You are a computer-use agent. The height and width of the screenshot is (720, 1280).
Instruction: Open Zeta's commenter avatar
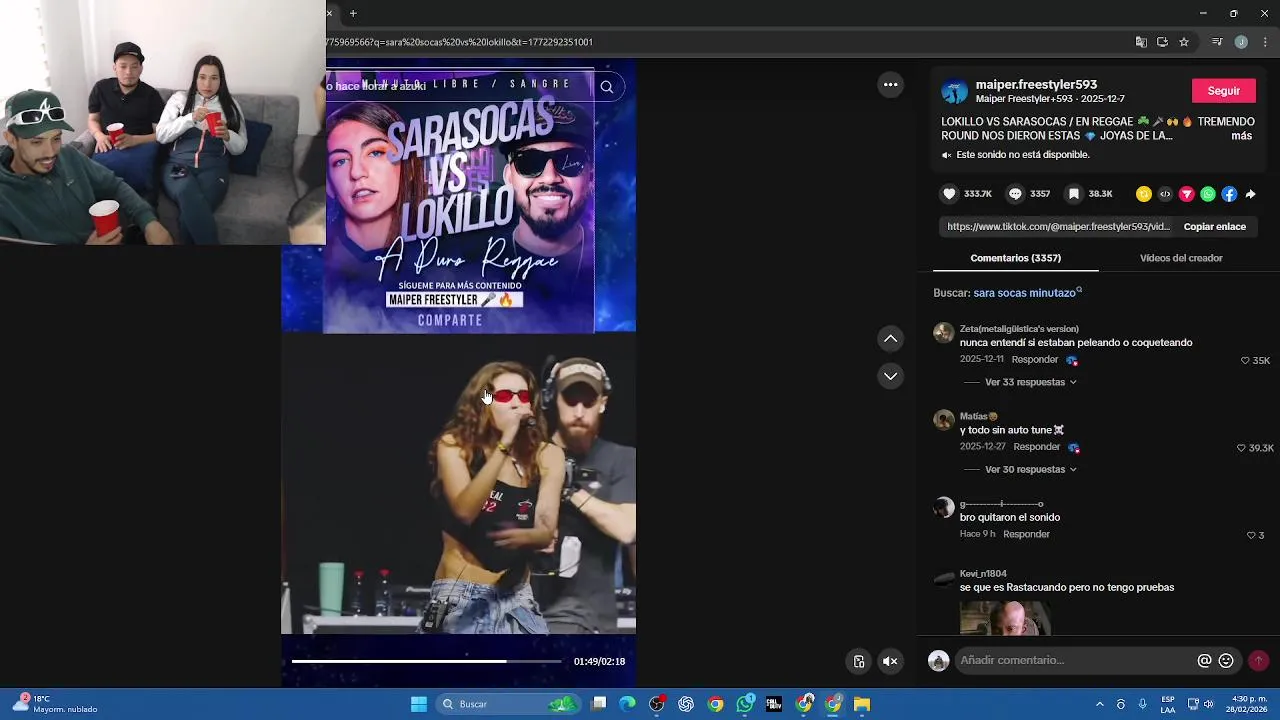pyautogui.click(x=943, y=333)
